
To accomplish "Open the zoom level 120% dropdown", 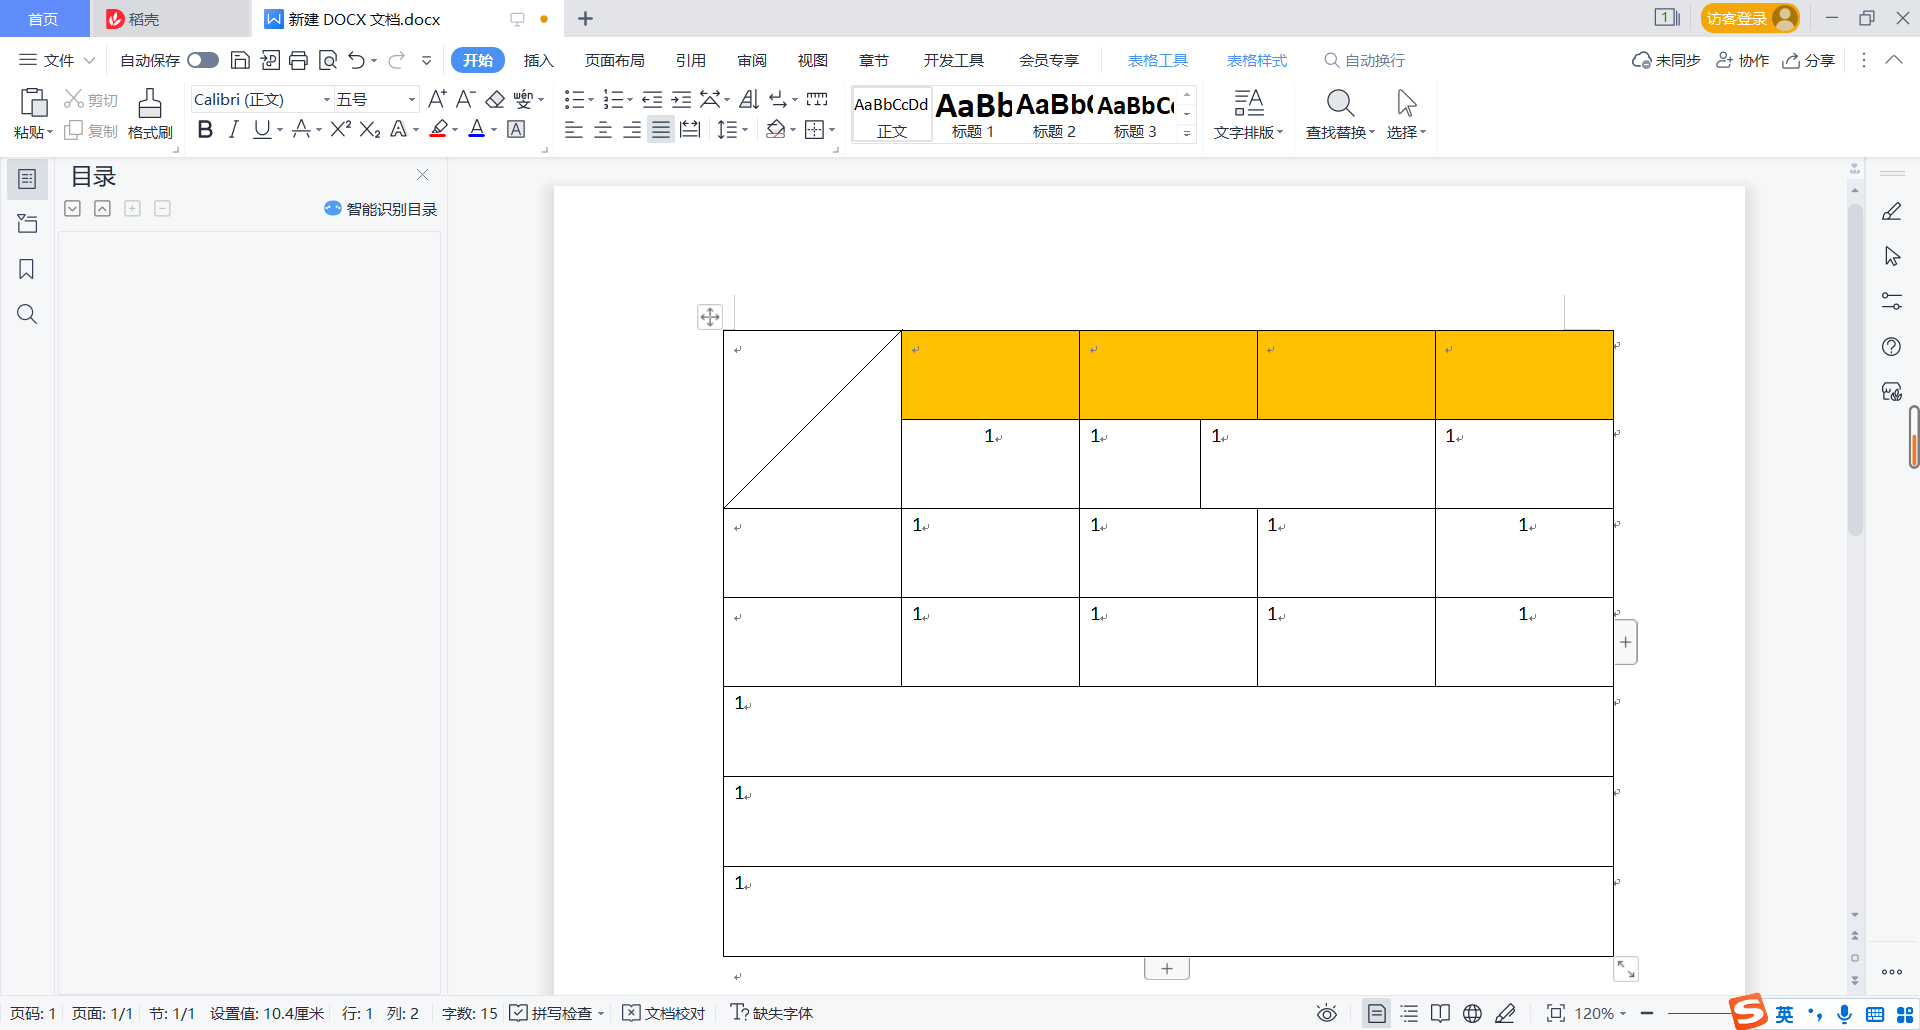I will coord(1600,1013).
